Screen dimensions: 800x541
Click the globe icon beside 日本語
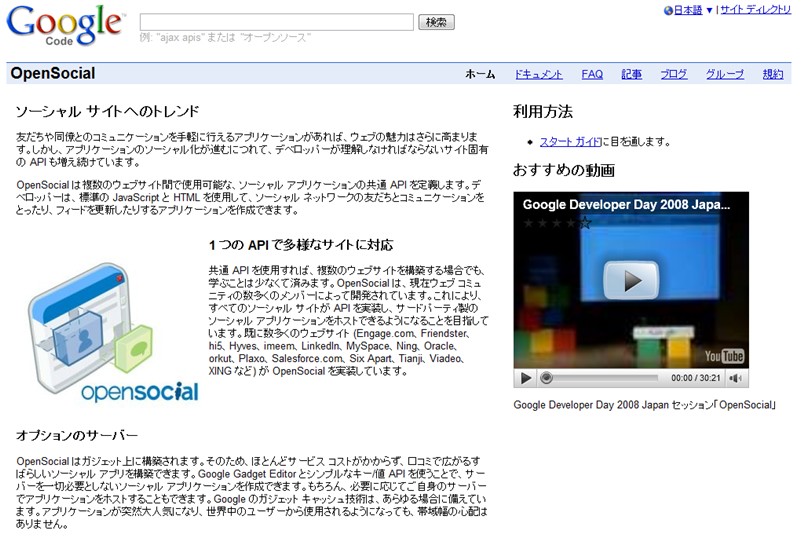668,10
